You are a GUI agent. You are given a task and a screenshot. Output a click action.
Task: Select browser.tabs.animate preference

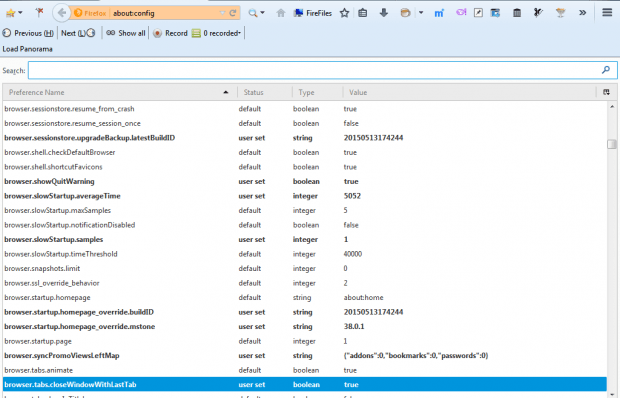coord(305,370)
